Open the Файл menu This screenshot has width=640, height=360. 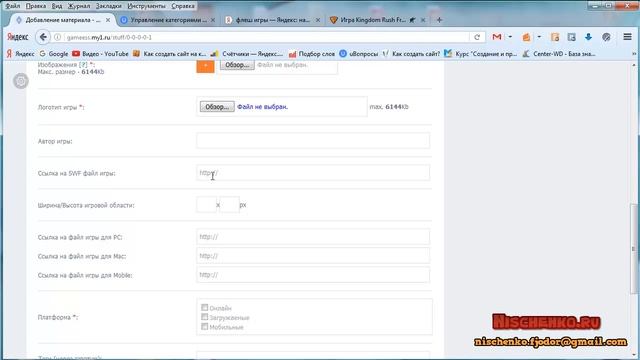tap(13, 6)
